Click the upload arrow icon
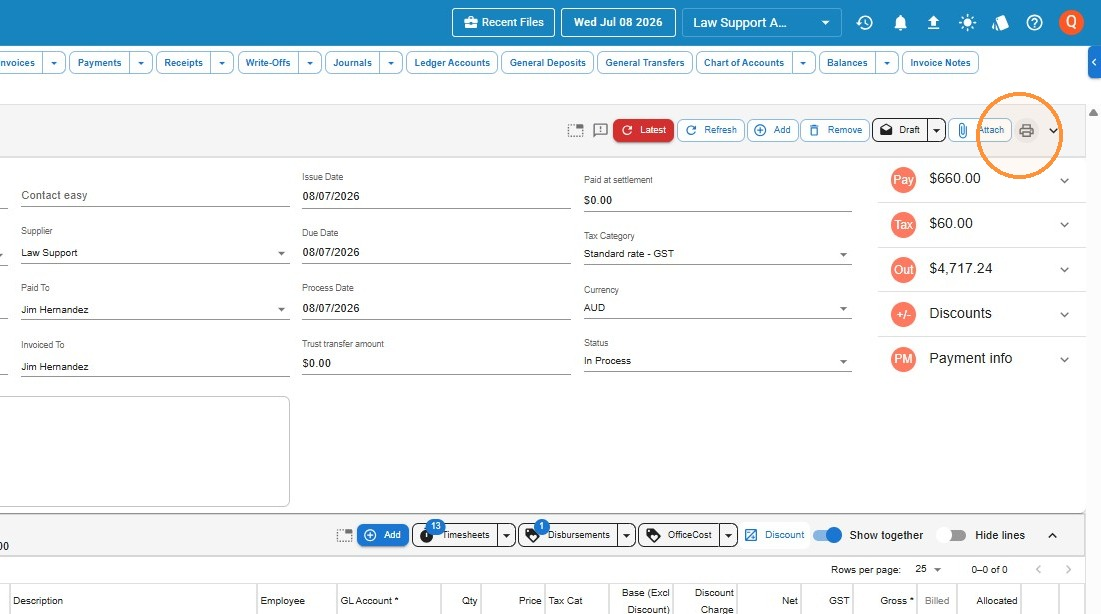1101x614 pixels. click(x=933, y=22)
